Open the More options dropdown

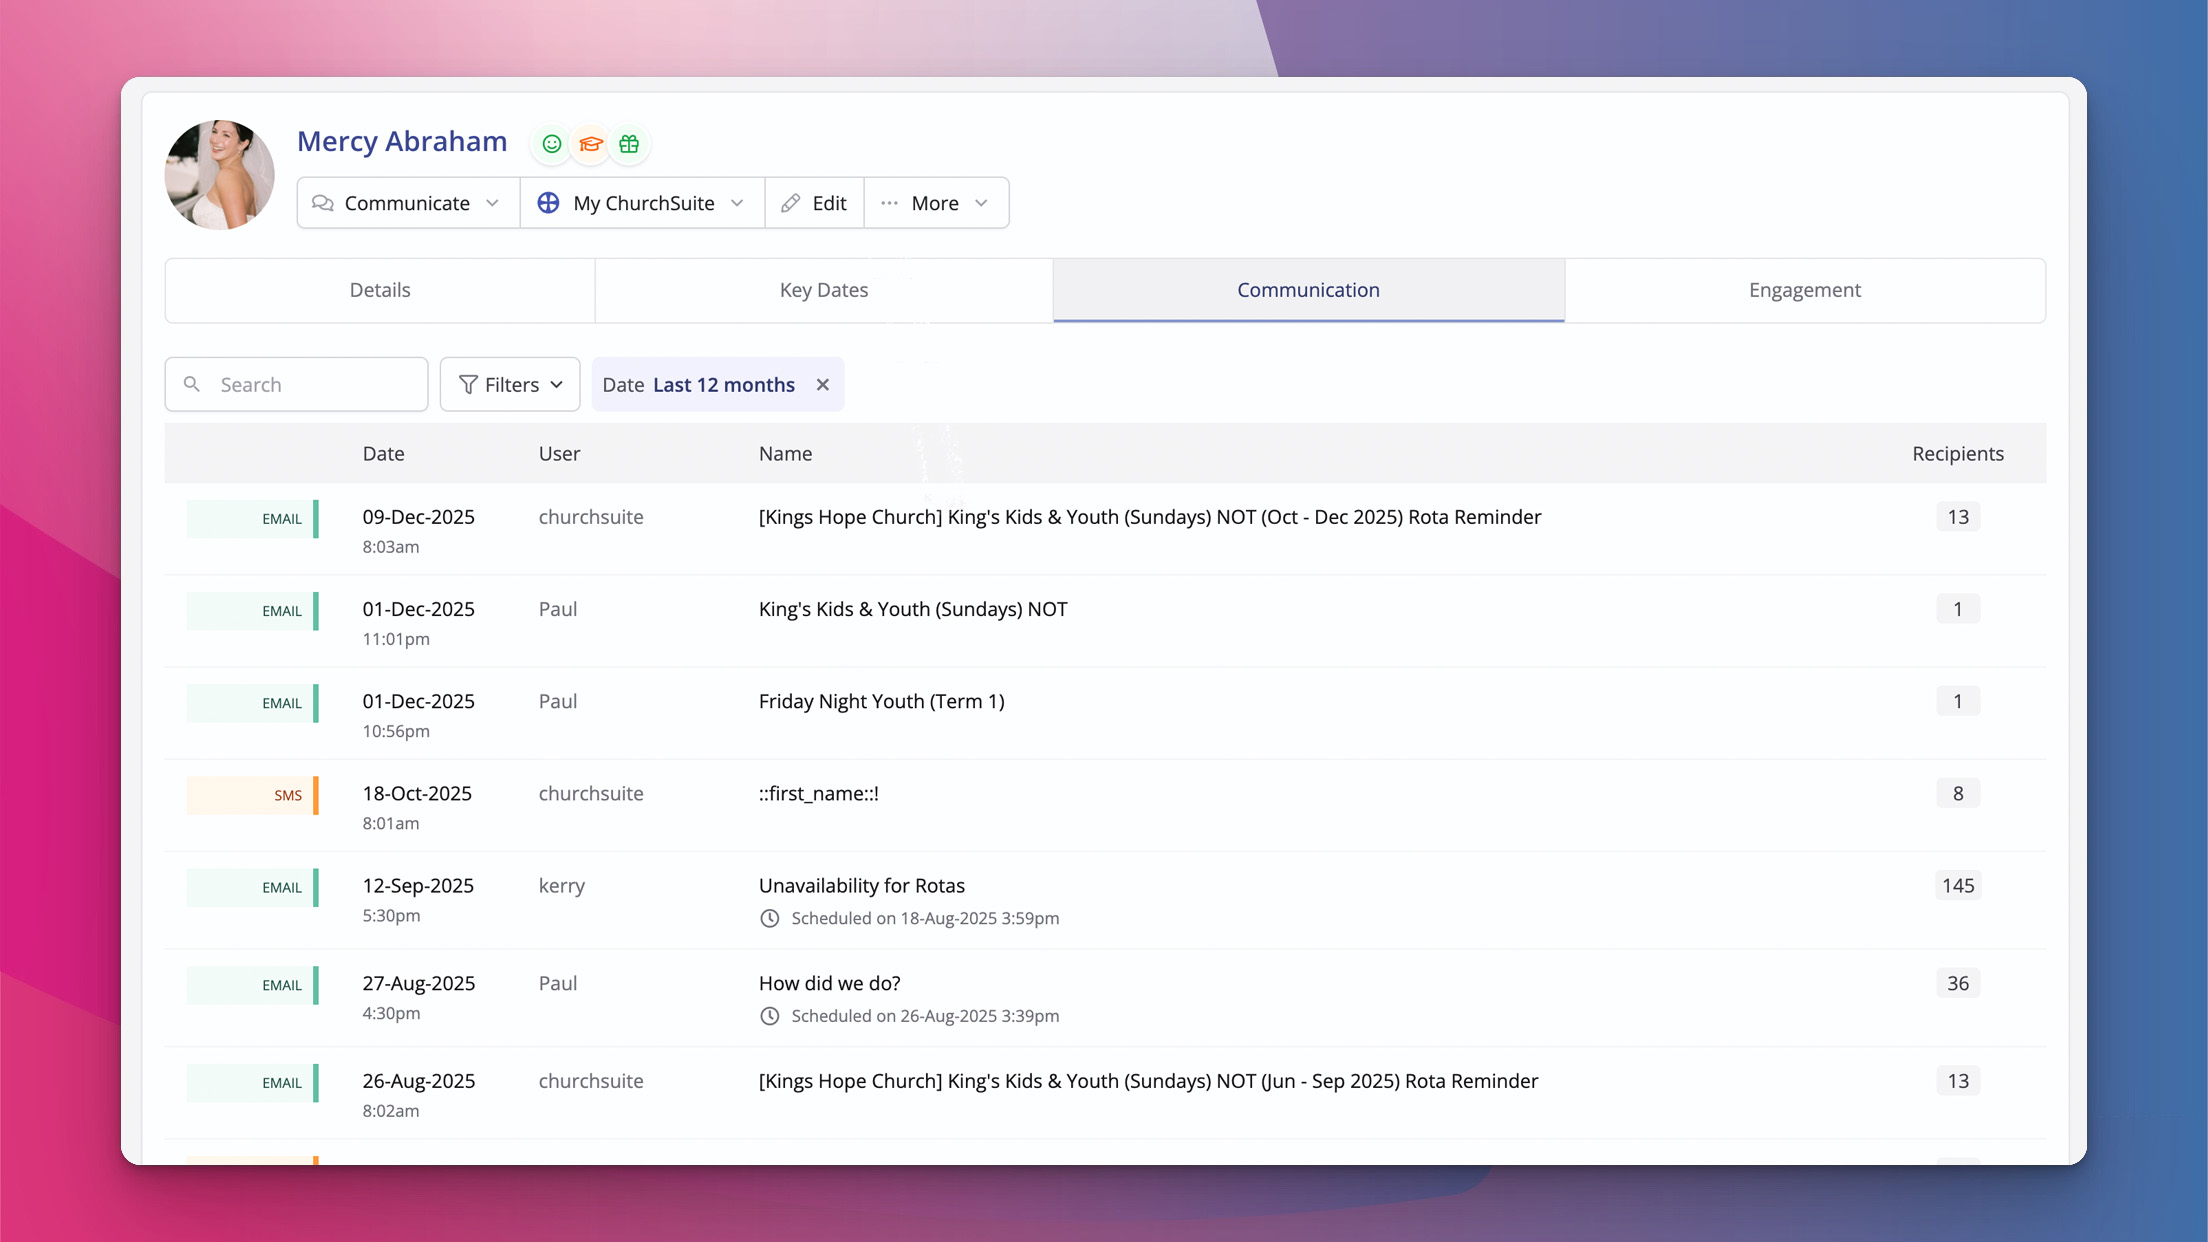[x=935, y=203]
